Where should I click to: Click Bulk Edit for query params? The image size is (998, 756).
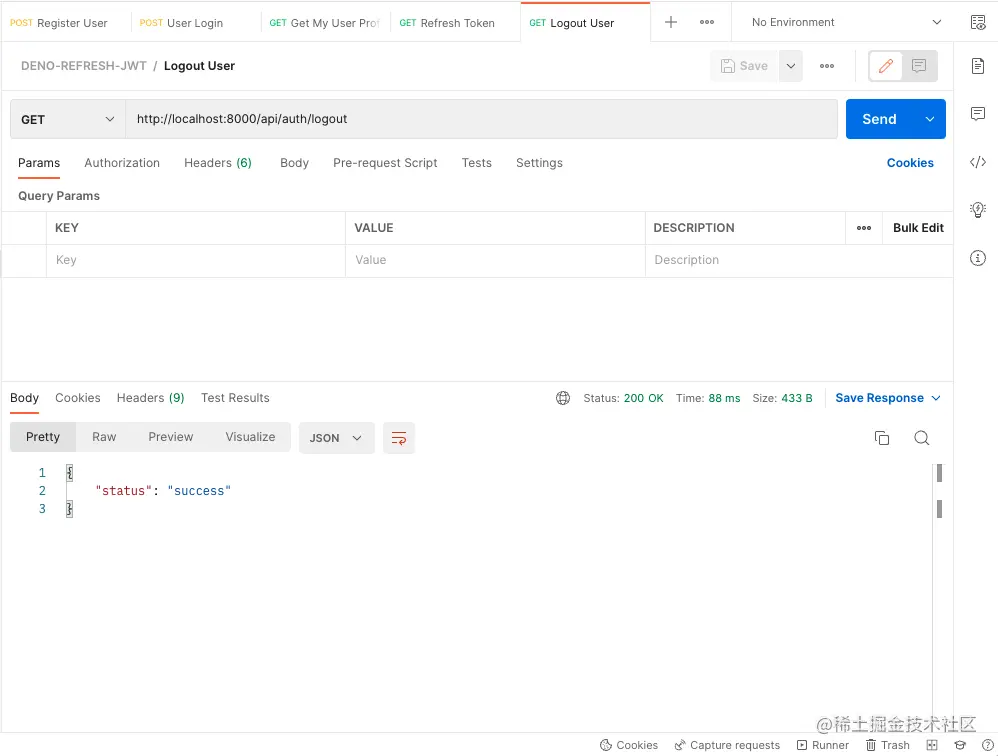pyautogui.click(x=918, y=228)
